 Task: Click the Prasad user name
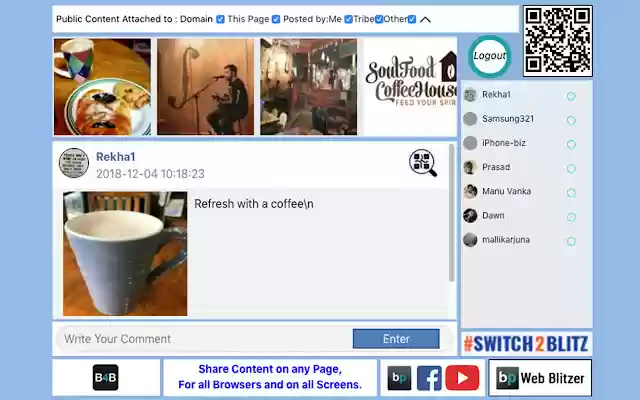[x=496, y=167]
